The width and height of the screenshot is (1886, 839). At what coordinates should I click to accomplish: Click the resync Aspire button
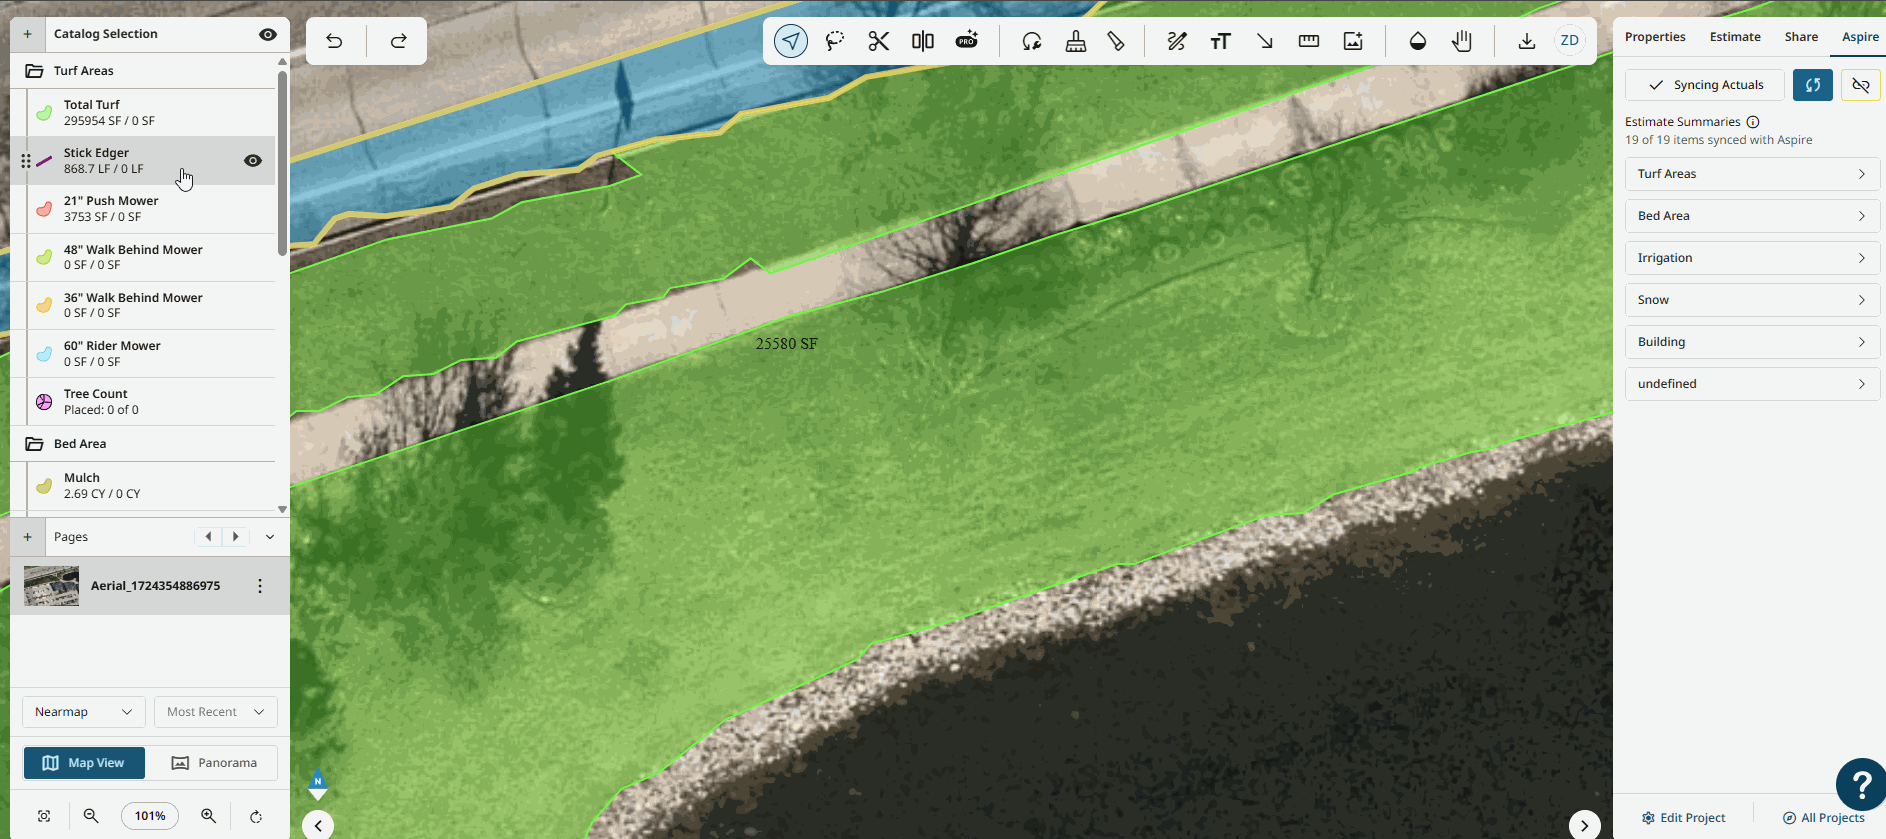click(x=1813, y=85)
